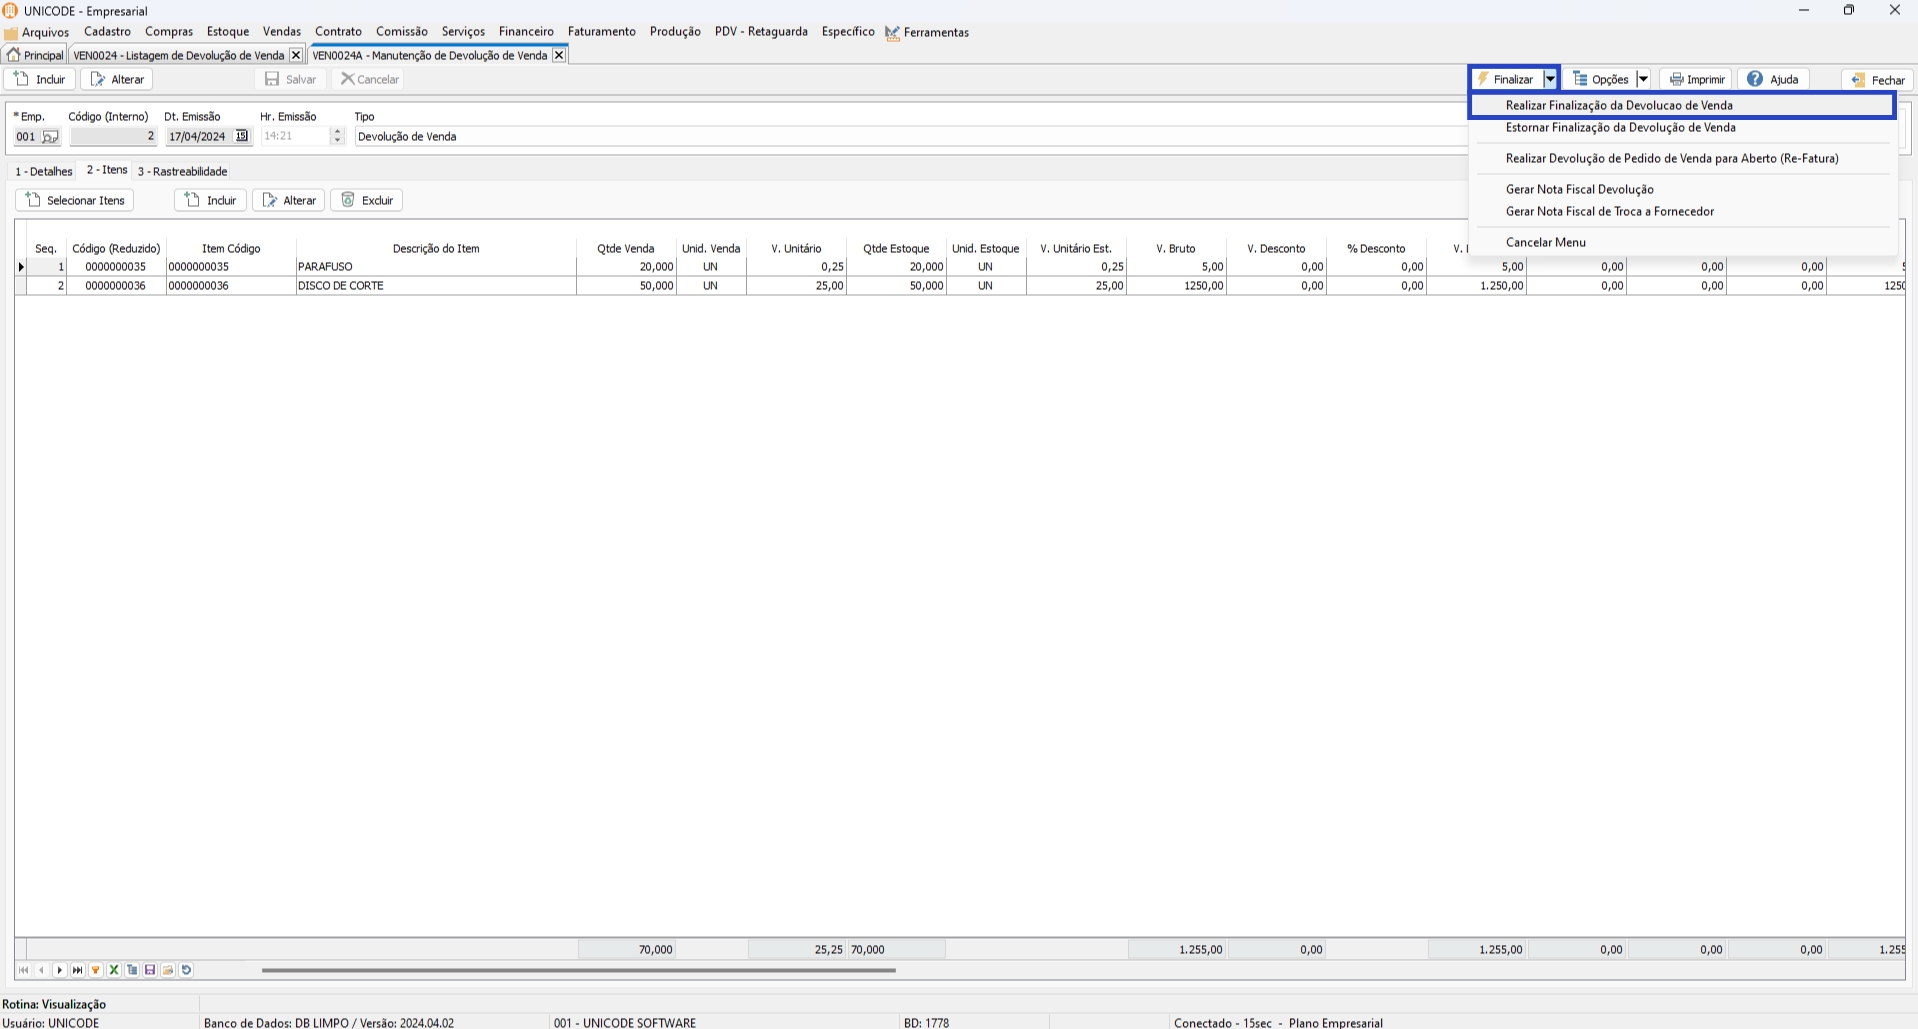Expand the Opções dropdown arrow
Image resolution: width=1918 pixels, height=1029 pixels.
click(1642, 79)
